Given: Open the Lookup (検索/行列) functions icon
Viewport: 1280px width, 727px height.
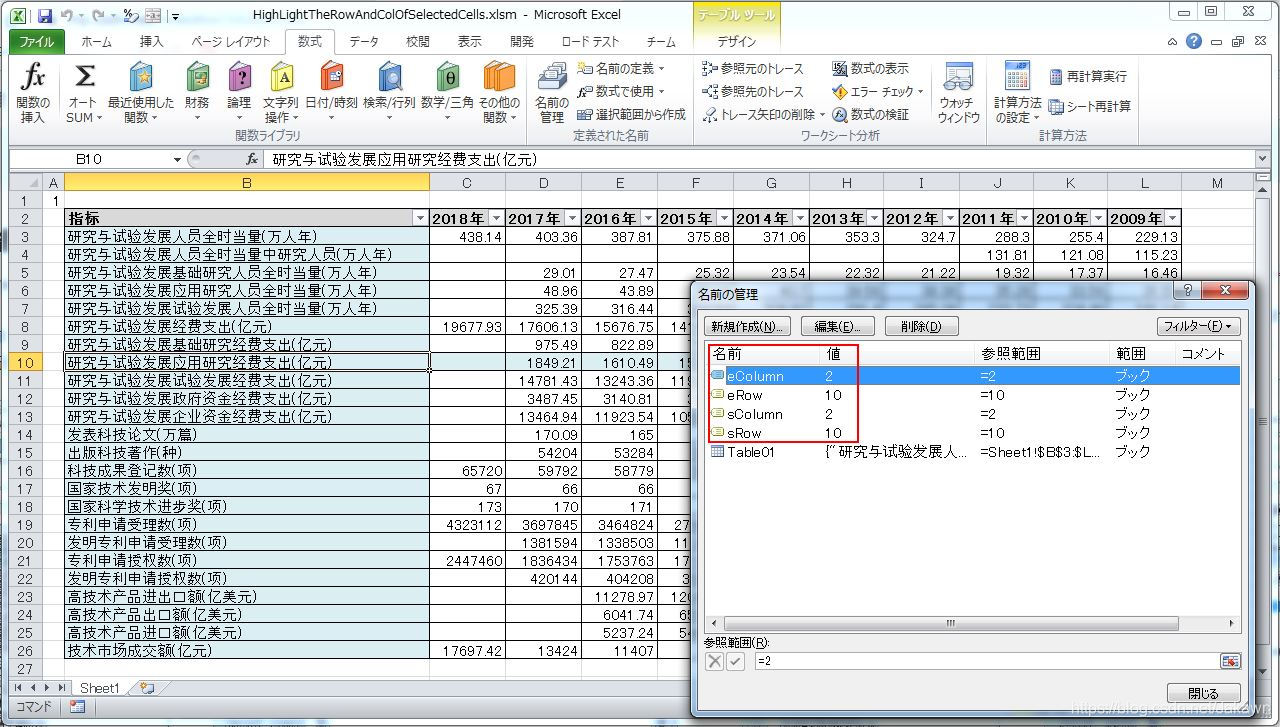Looking at the screenshot, I should pyautogui.click(x=389, y=92).
